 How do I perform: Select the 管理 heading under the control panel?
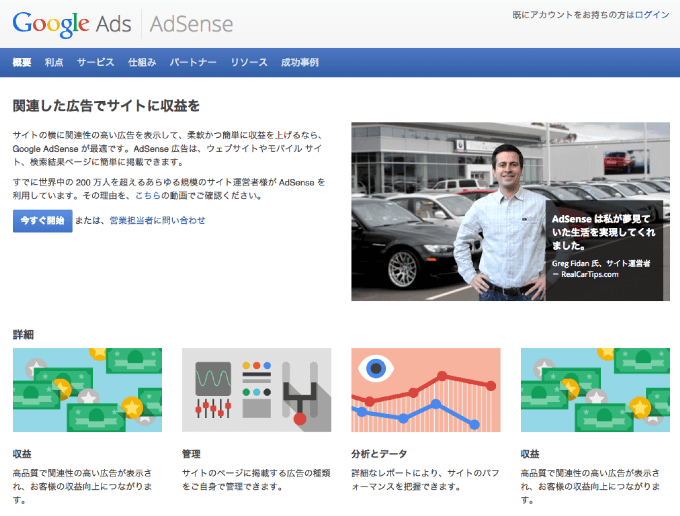point(192,453)
